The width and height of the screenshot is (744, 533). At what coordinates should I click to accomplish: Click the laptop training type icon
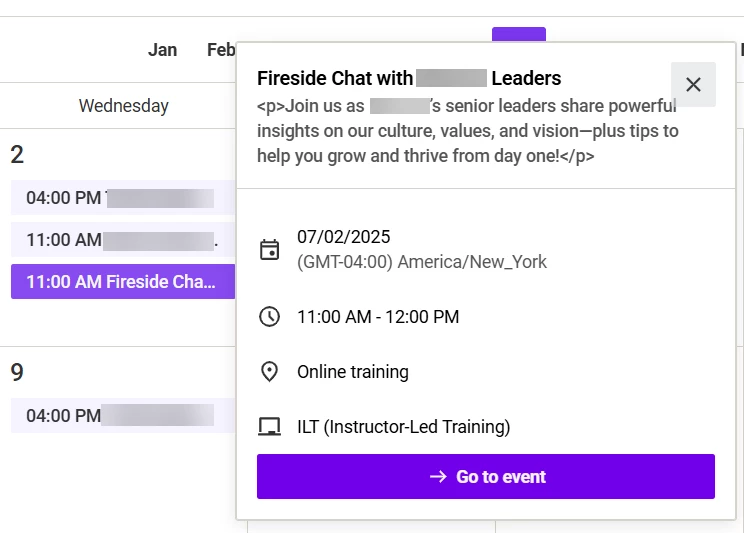click(x=269, y=427)
